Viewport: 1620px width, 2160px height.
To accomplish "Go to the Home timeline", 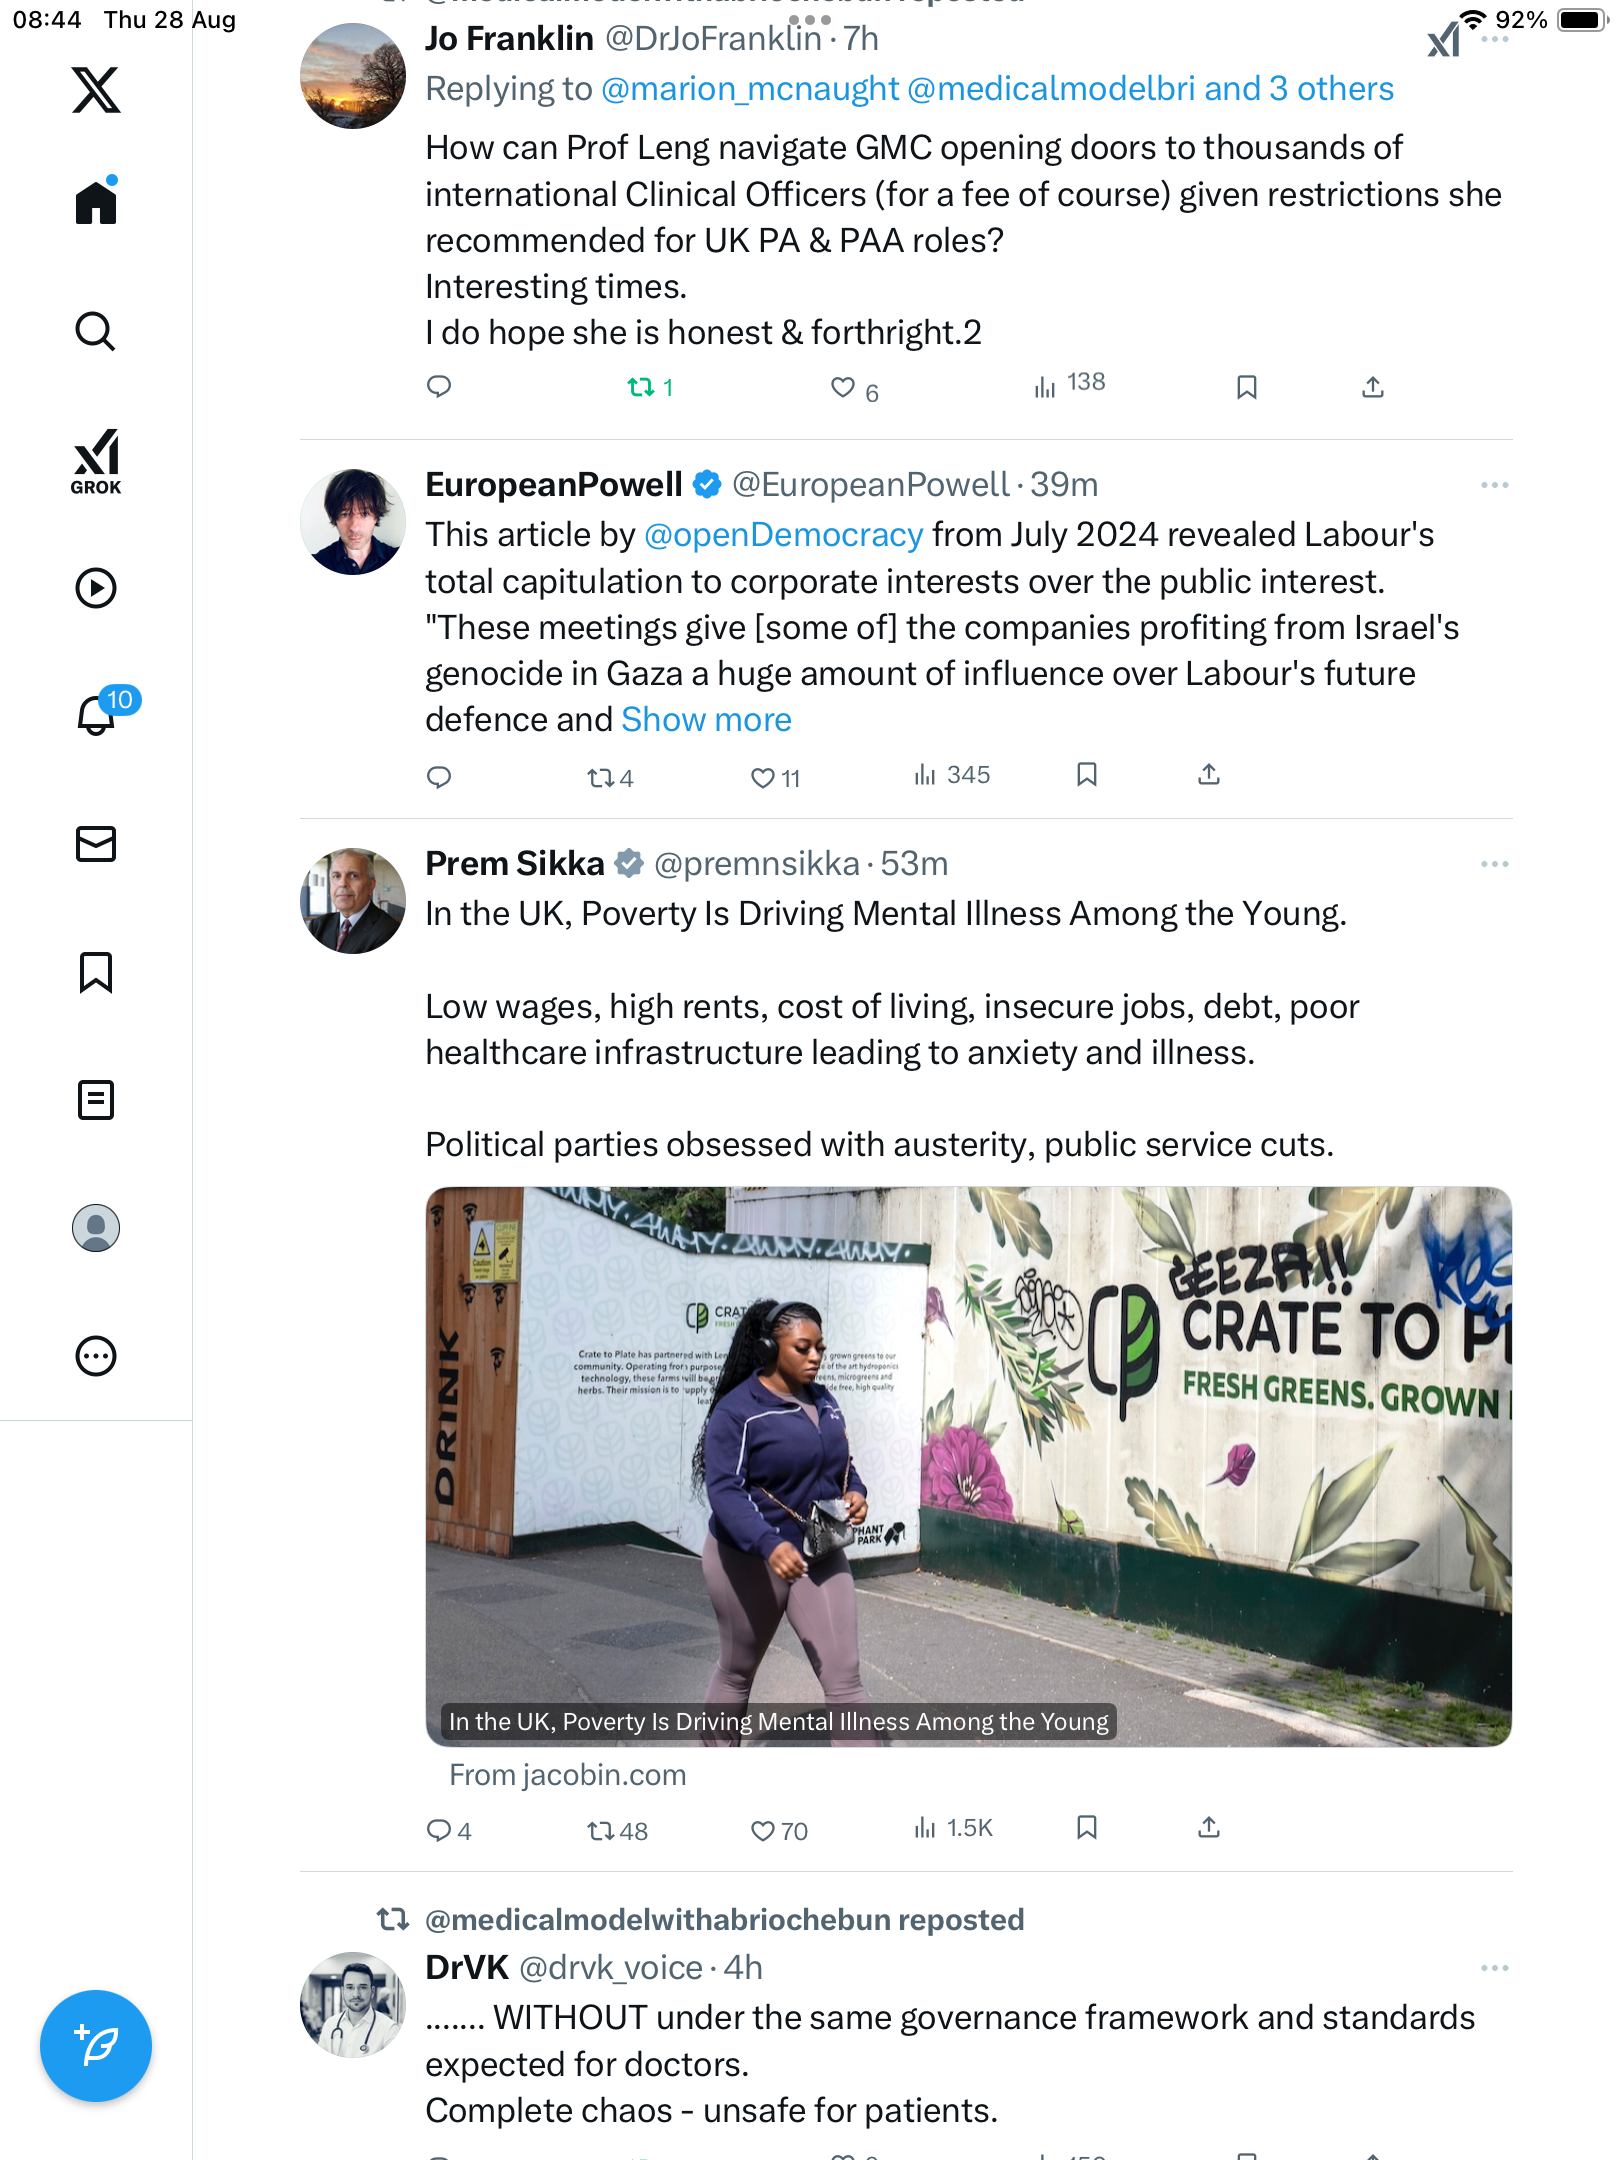I will coord(96,203).
